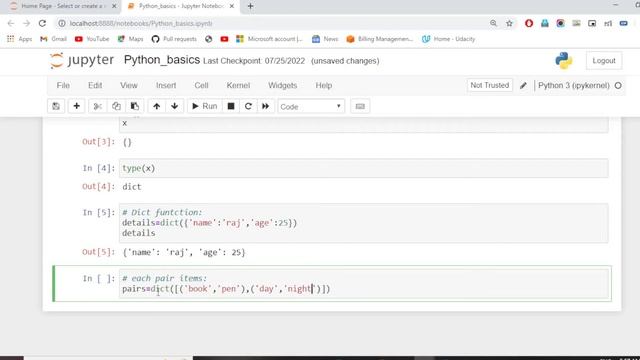This screenshot has height=360, width=640.
Task: Insert a cell below with plus icon
Action: (76, 106)
